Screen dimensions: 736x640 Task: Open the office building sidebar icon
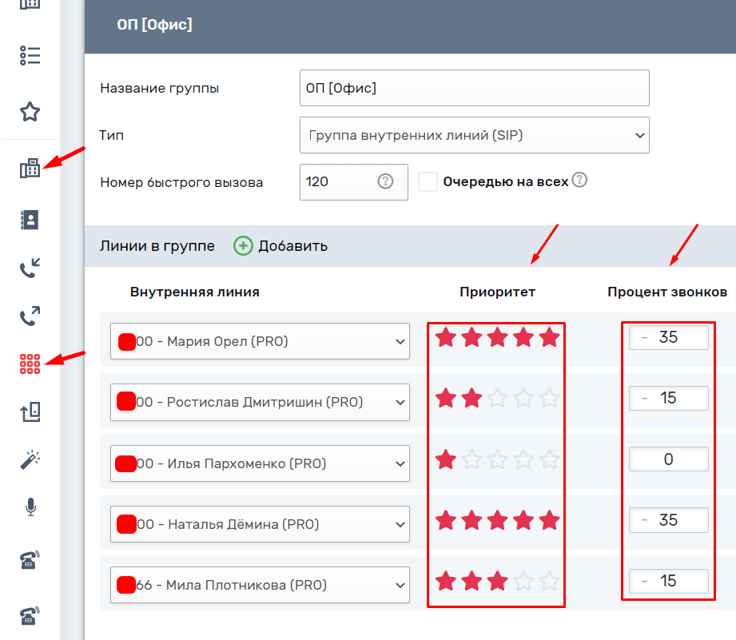(30, 168)
